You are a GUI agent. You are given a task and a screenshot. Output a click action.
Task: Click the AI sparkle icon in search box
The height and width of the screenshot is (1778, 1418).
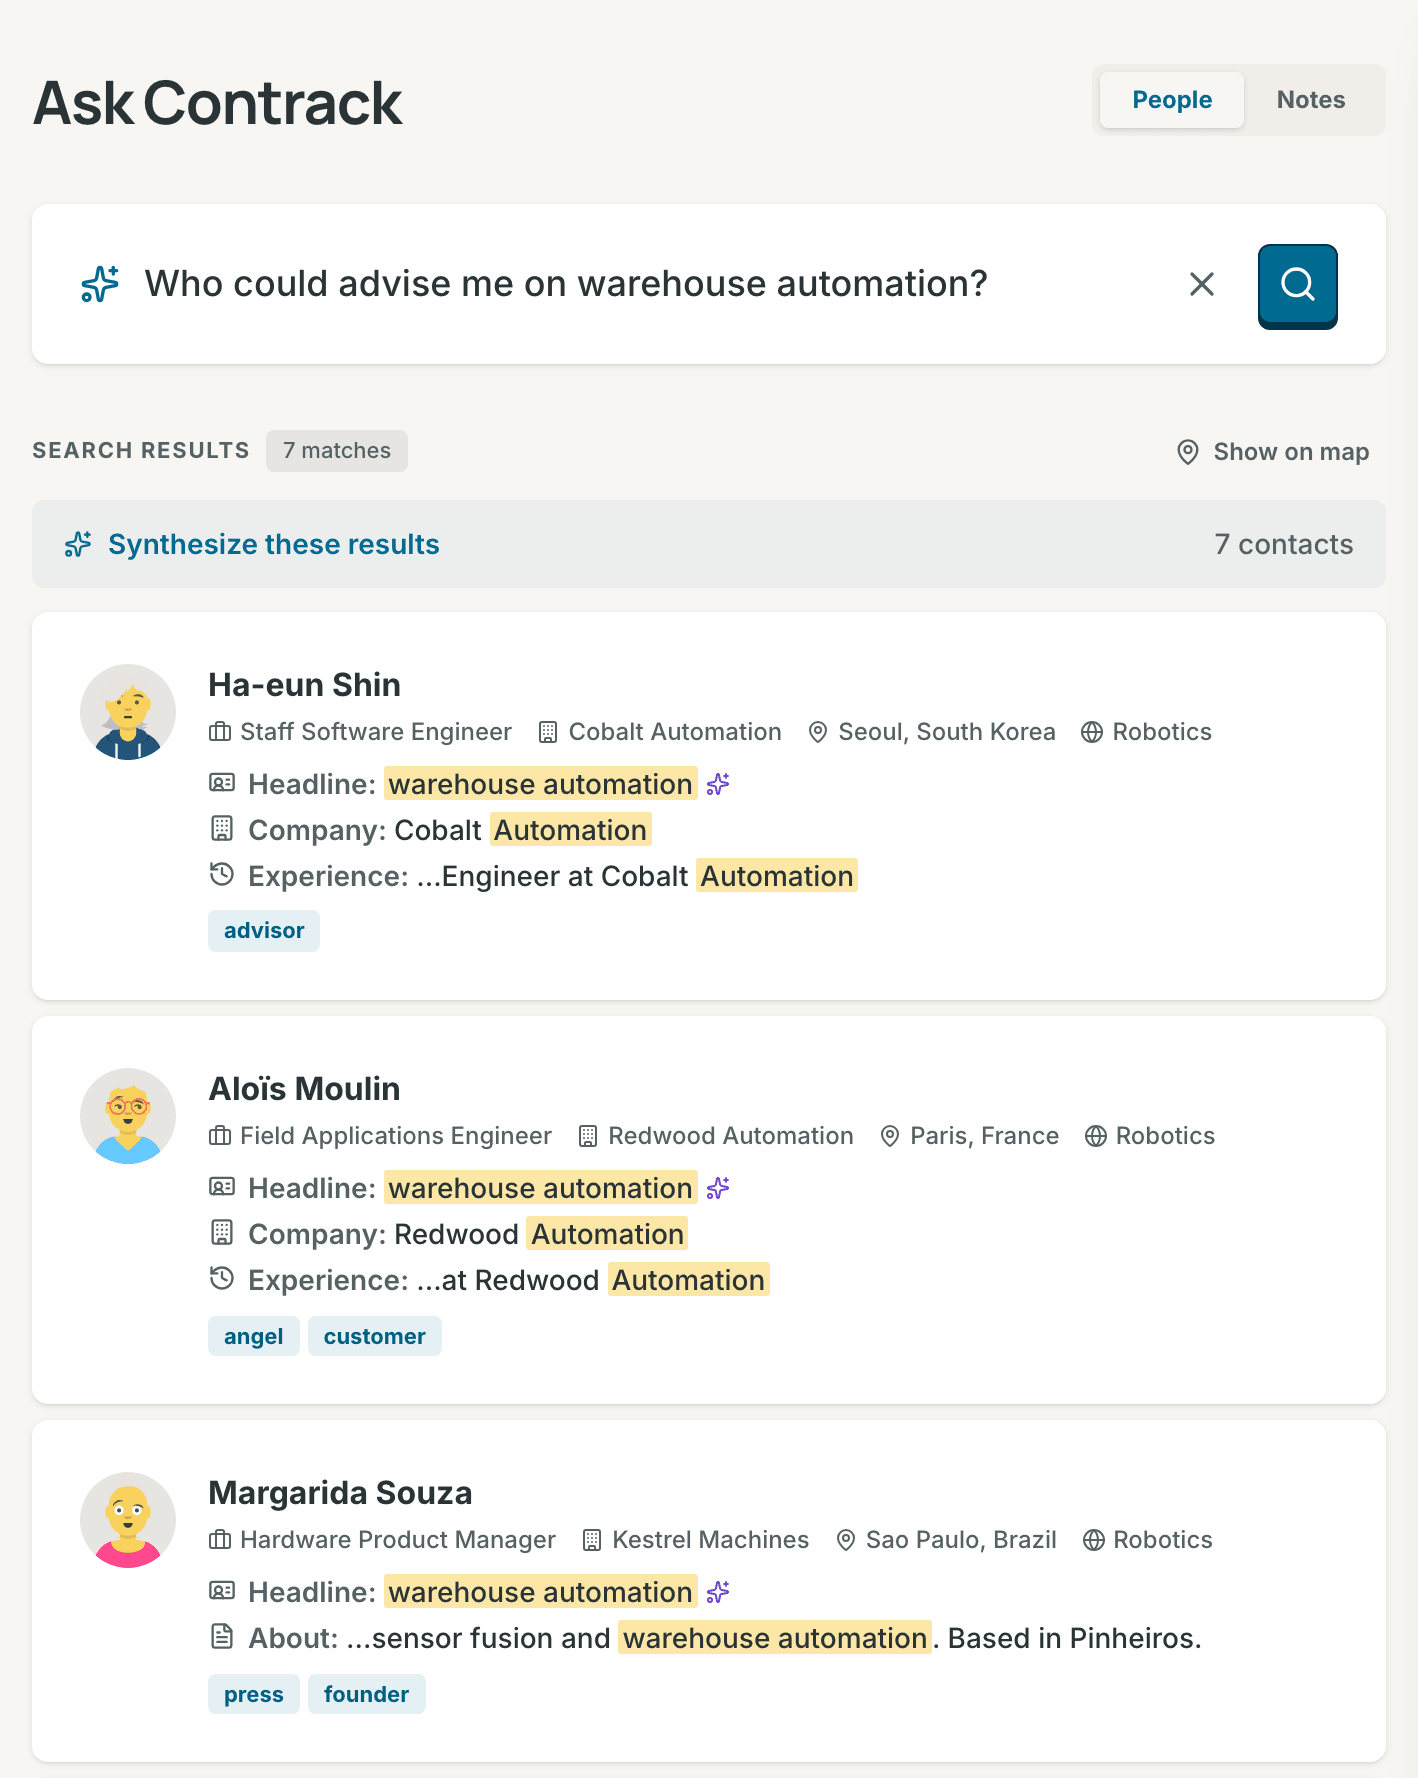coord(100,284)
